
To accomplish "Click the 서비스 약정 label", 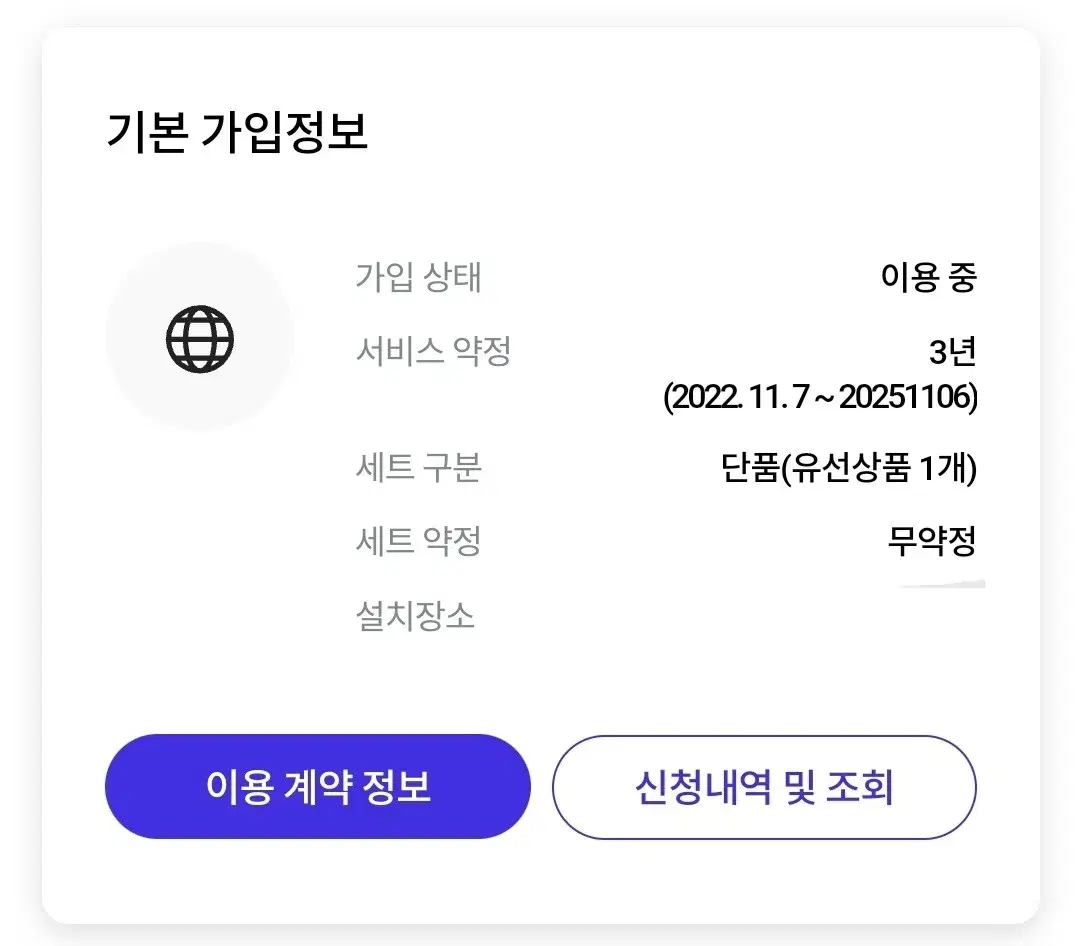I will (x=433, y=351).
